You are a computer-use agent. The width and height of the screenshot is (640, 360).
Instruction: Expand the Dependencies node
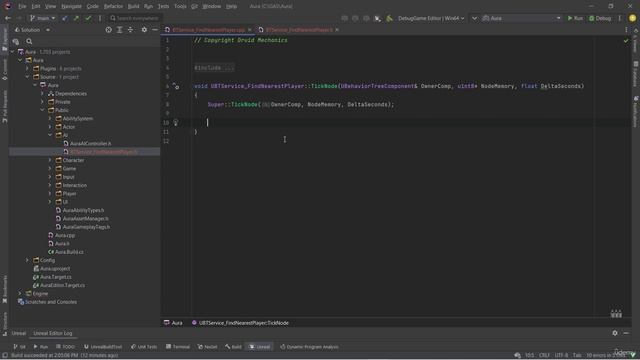pyautogui.click(x=42, y=93)
